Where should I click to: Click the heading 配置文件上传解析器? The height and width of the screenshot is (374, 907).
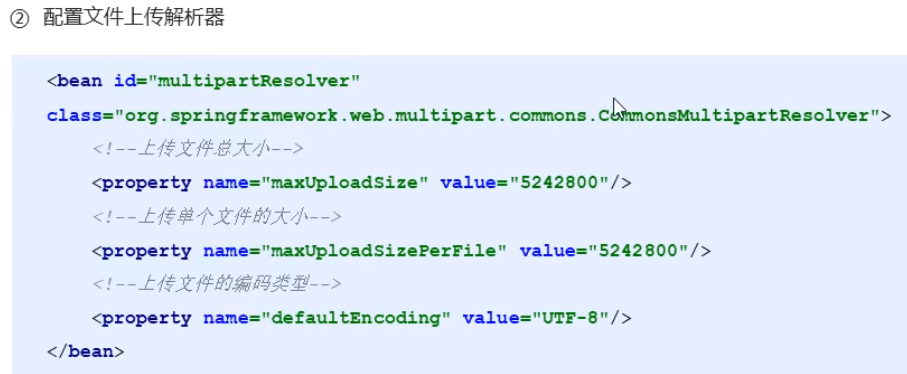click(x=134, y=18)
